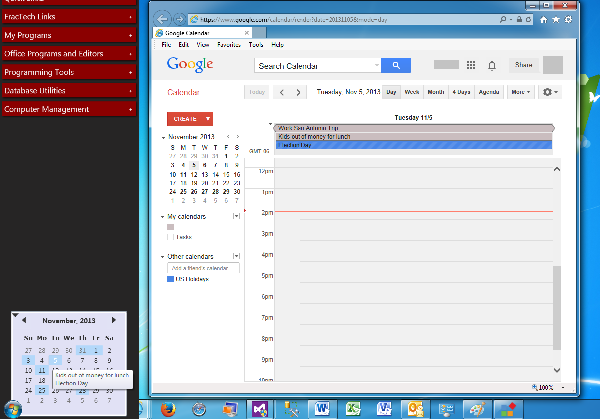Screen dimensions: 601x419
Task: Collapse the November 2013 mini calendar
Action: (163, 137)
